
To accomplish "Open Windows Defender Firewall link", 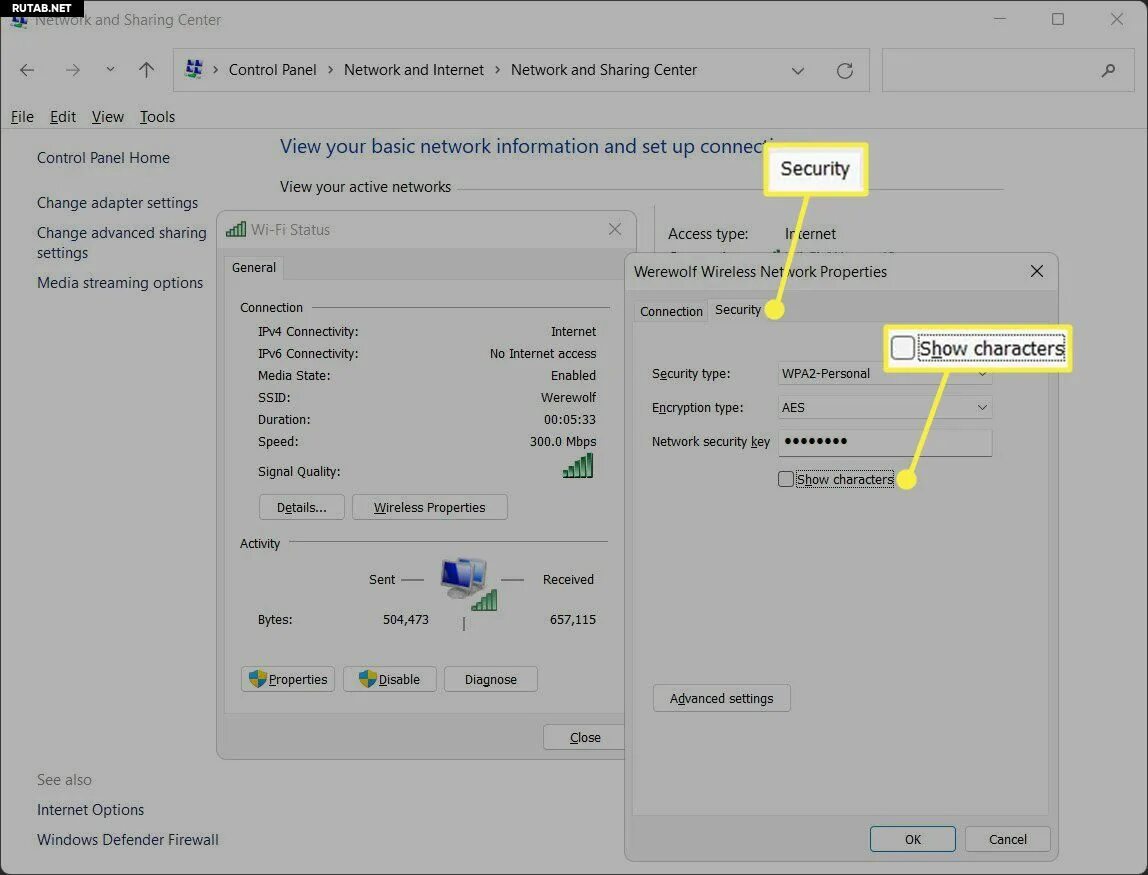I will pyautogui.click(x=127, y=840).
